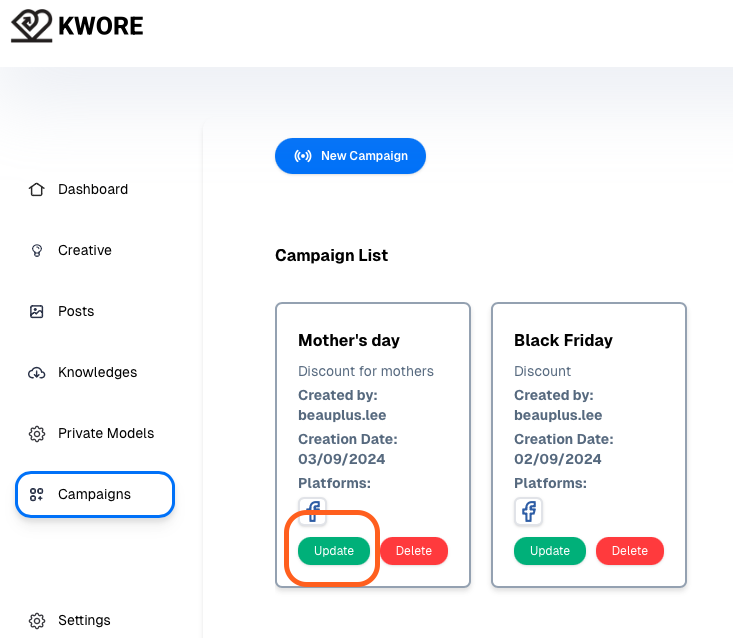Update the Black Friday campaign

pyautogui.click(x=550, y=551)
